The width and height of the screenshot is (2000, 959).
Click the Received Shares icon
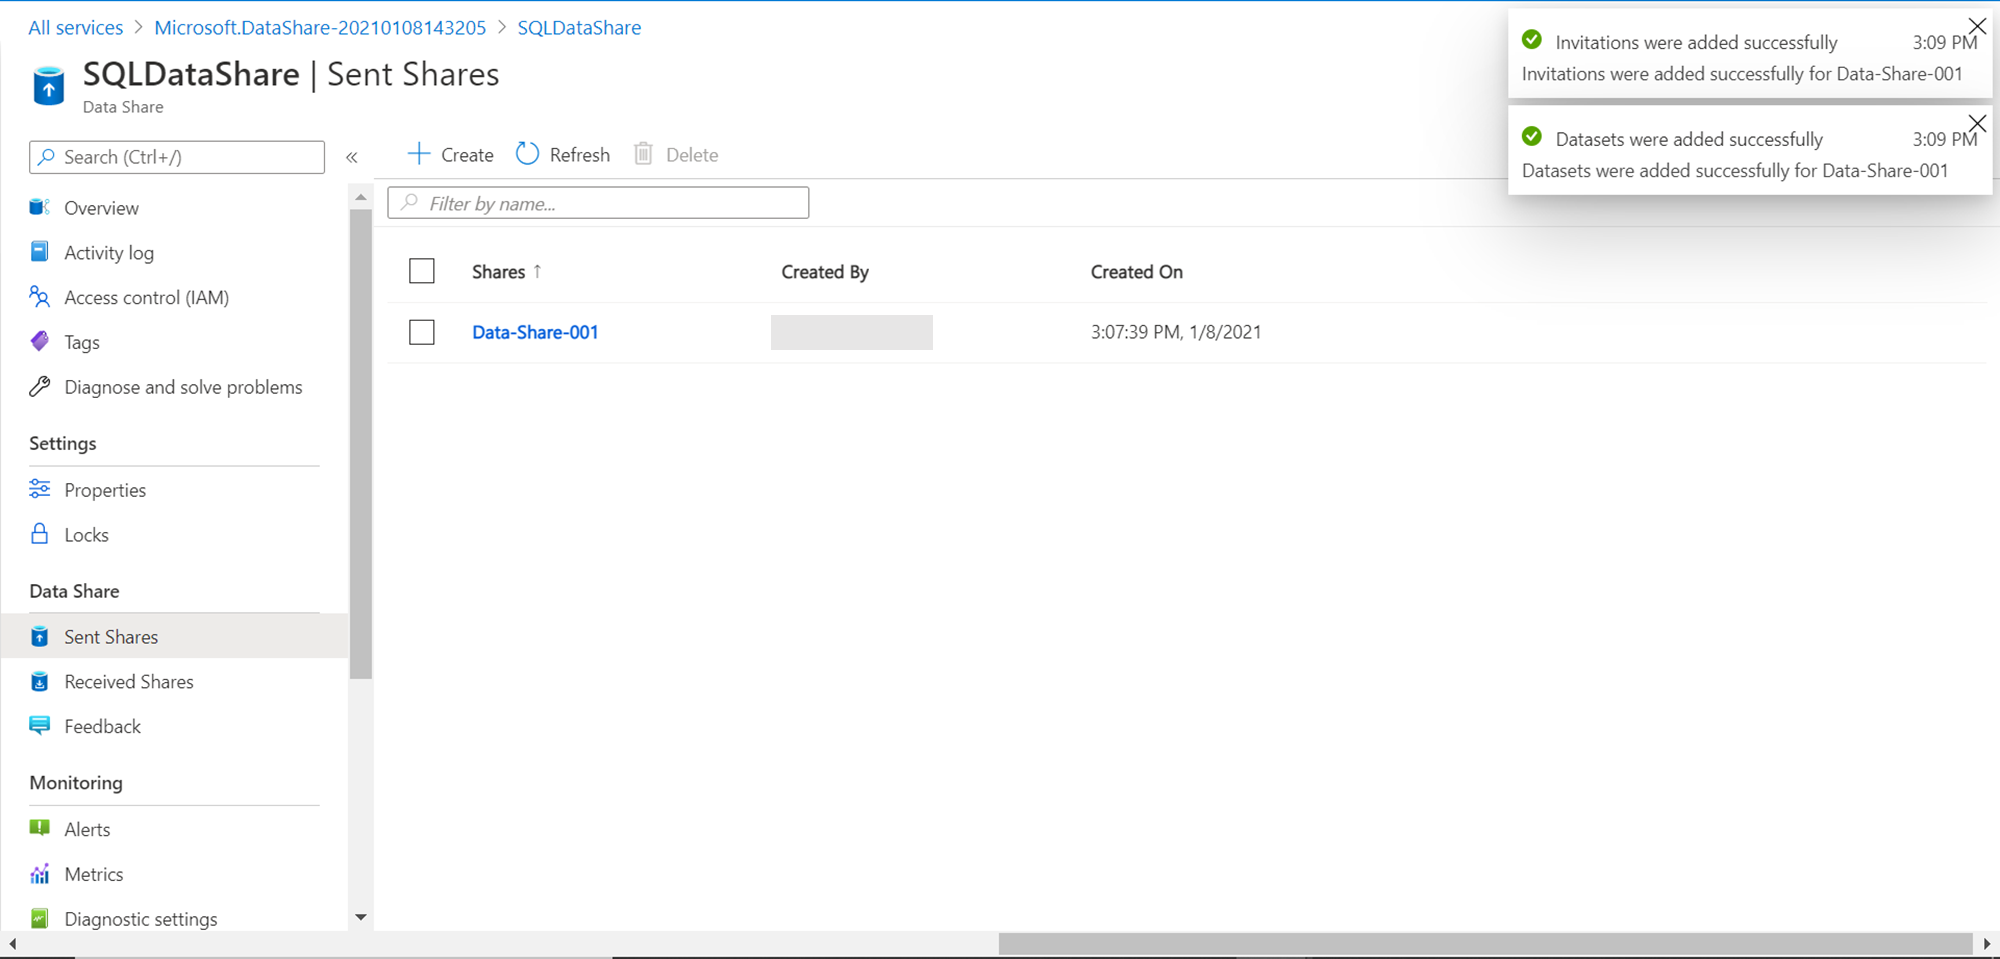[x=40, y=682]
